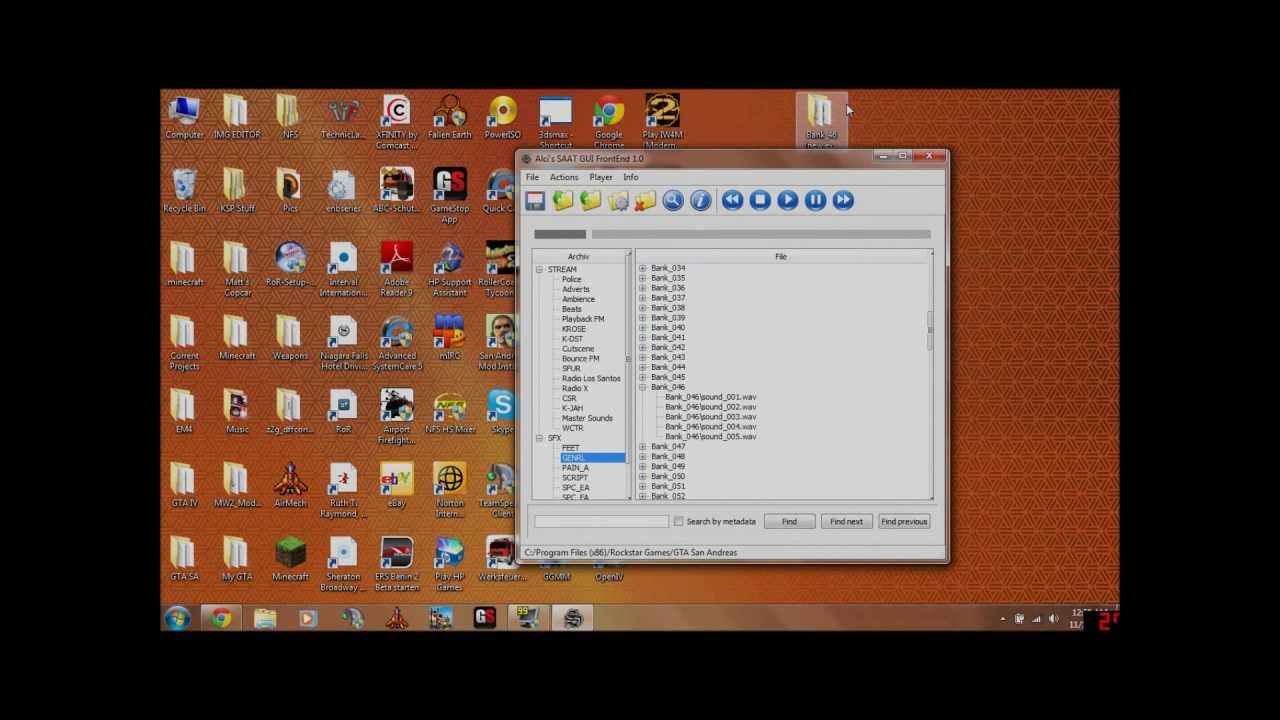Open the Player menu
This screenshot has height=720, width=1280.
coord(601,177)
